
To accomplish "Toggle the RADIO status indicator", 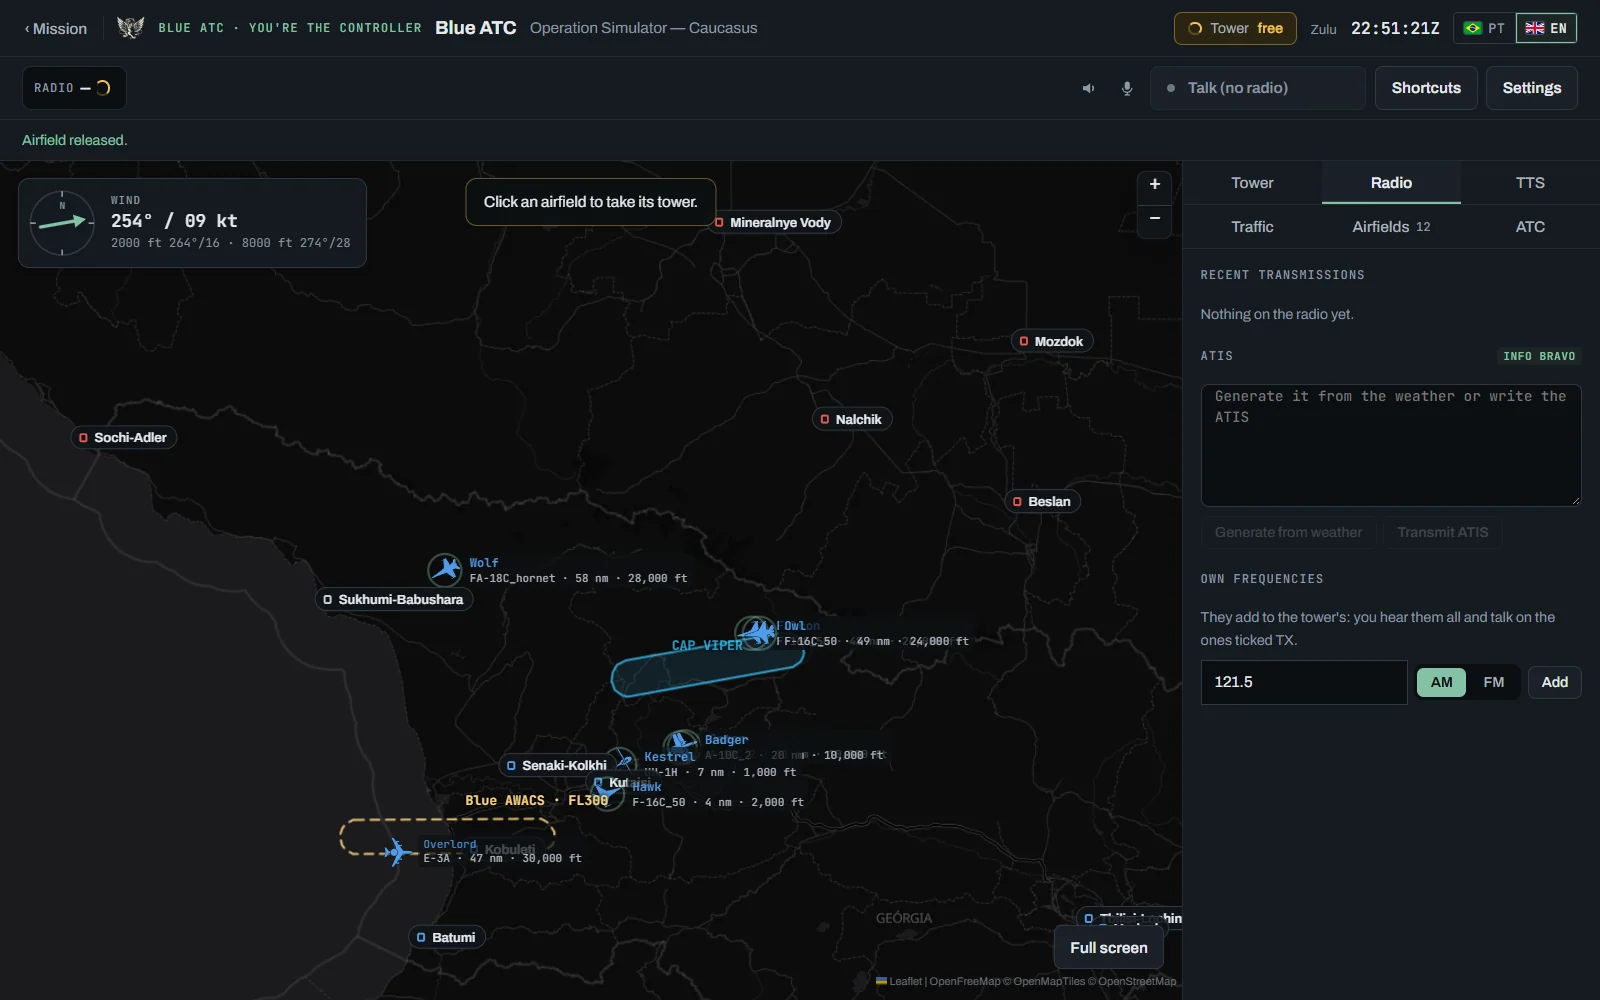I will [x=74, y=88].
